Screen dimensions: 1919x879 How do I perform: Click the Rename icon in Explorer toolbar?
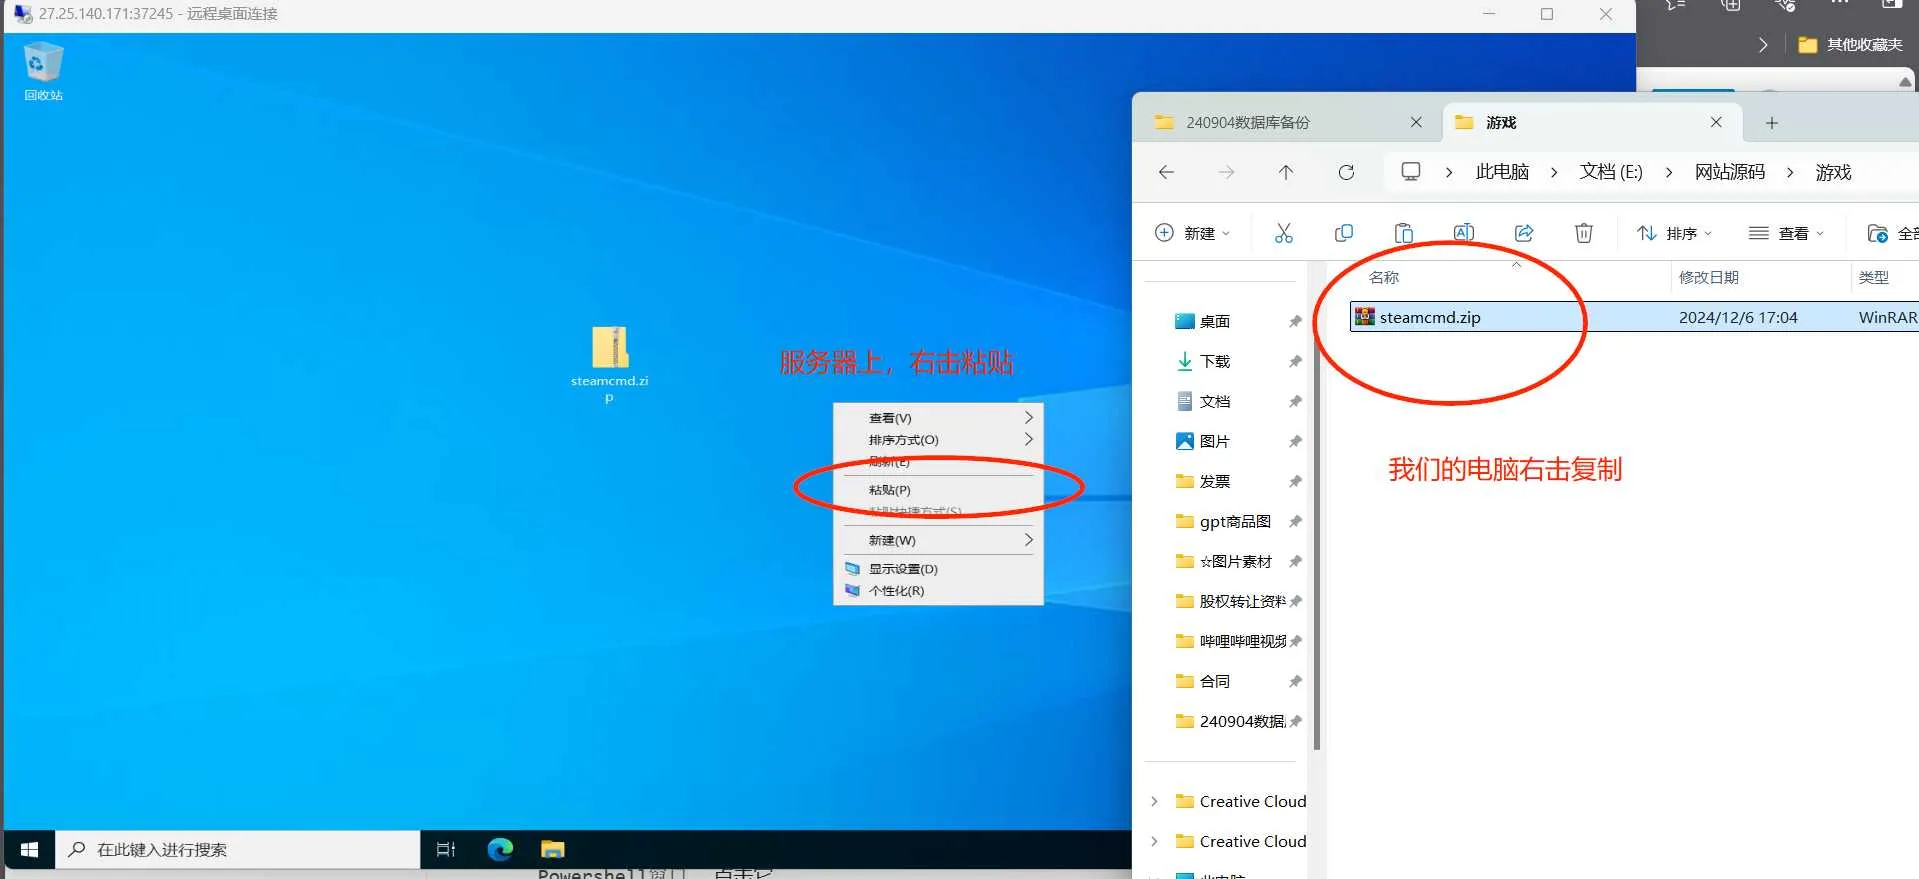[1464, 233]
